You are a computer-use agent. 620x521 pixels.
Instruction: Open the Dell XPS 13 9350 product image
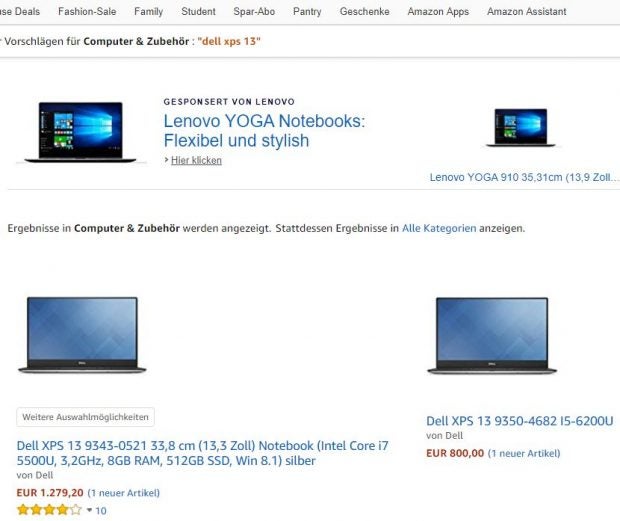492,336
